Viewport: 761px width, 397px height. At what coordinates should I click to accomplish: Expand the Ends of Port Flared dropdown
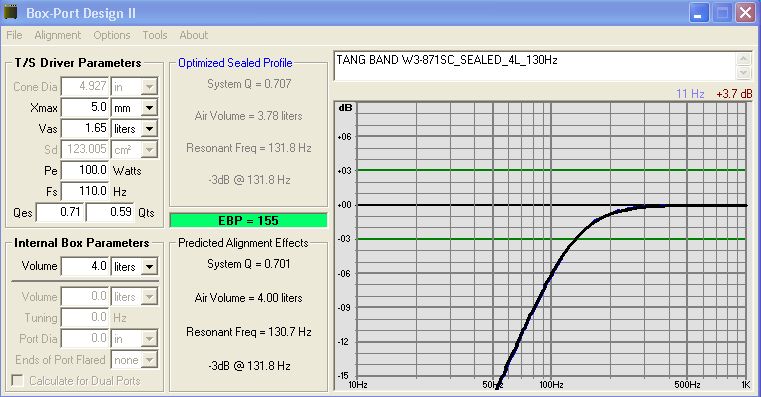(149, 360)
